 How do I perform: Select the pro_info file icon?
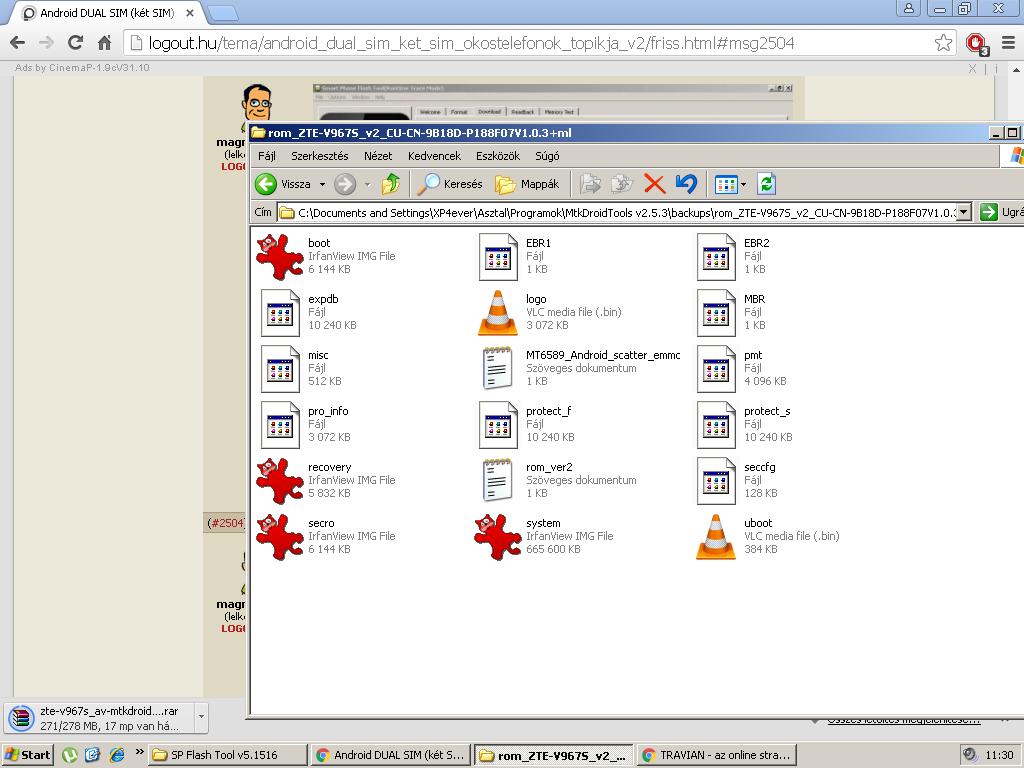280,425
